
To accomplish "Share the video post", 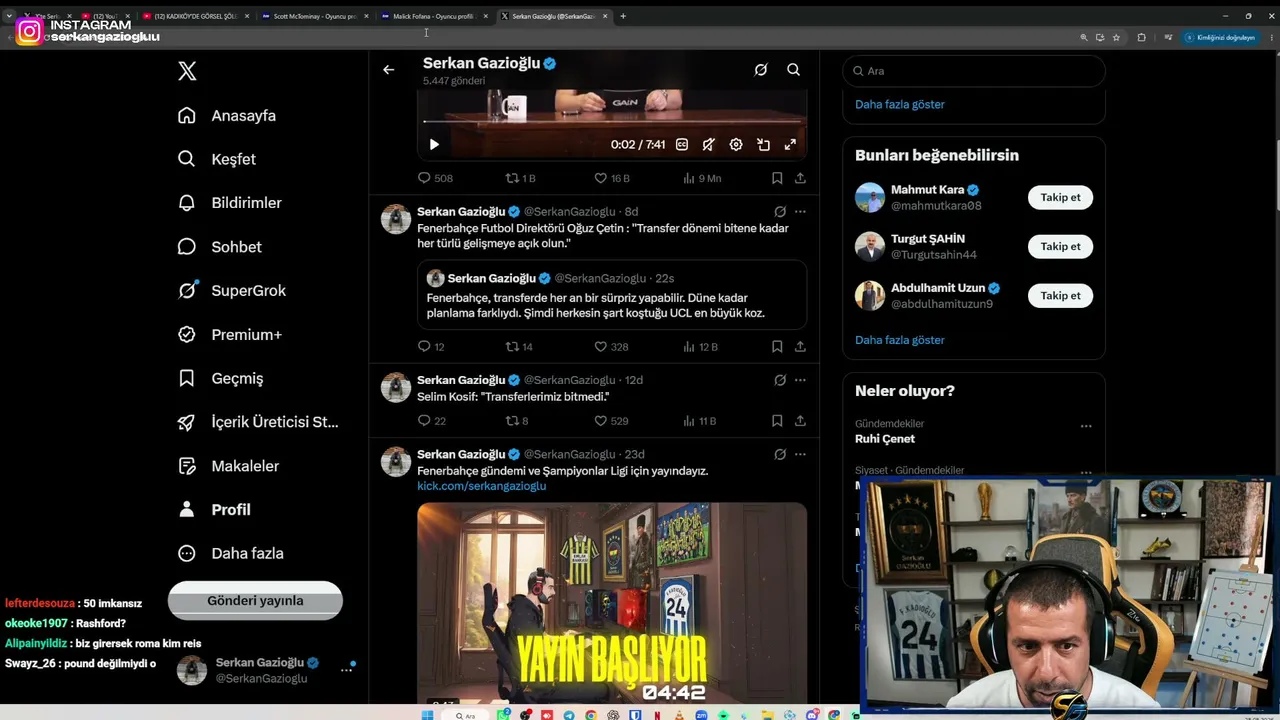I will coord(800,178).
